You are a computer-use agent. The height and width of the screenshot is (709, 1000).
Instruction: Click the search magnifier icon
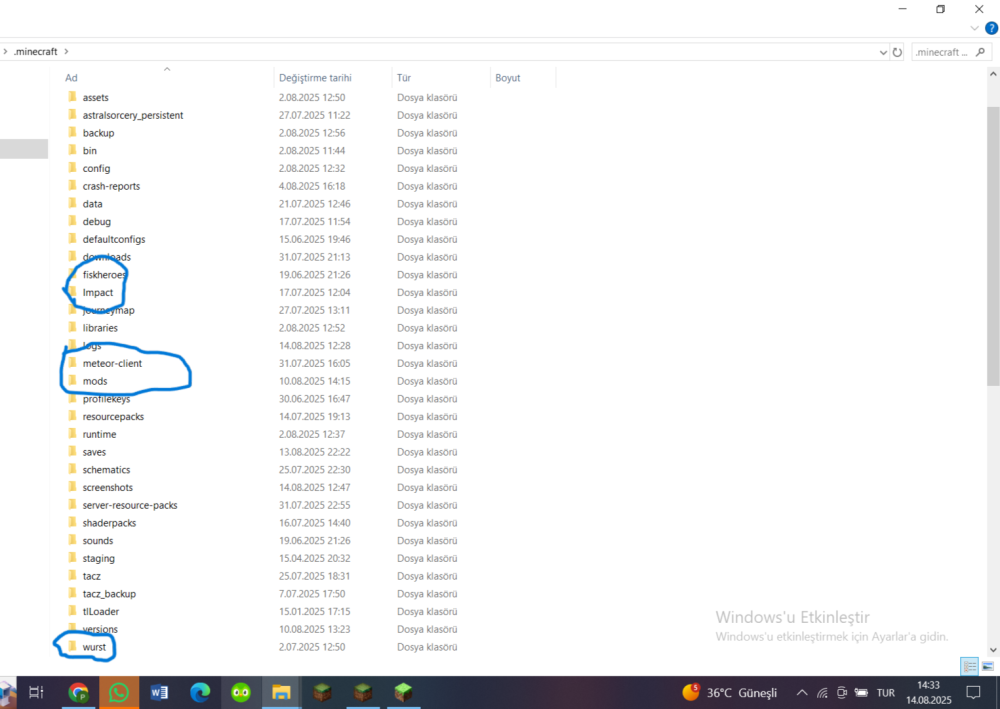[x=981, y=52]
